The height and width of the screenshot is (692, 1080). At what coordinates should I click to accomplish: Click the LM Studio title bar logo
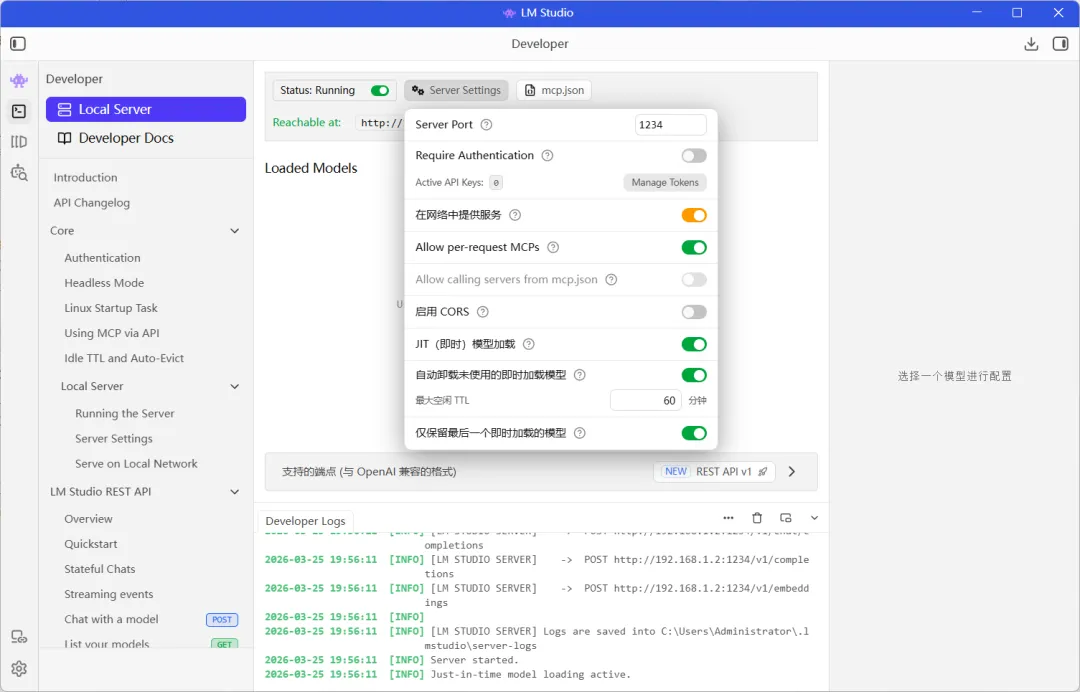pyautogui.click(x=509, y=13)
